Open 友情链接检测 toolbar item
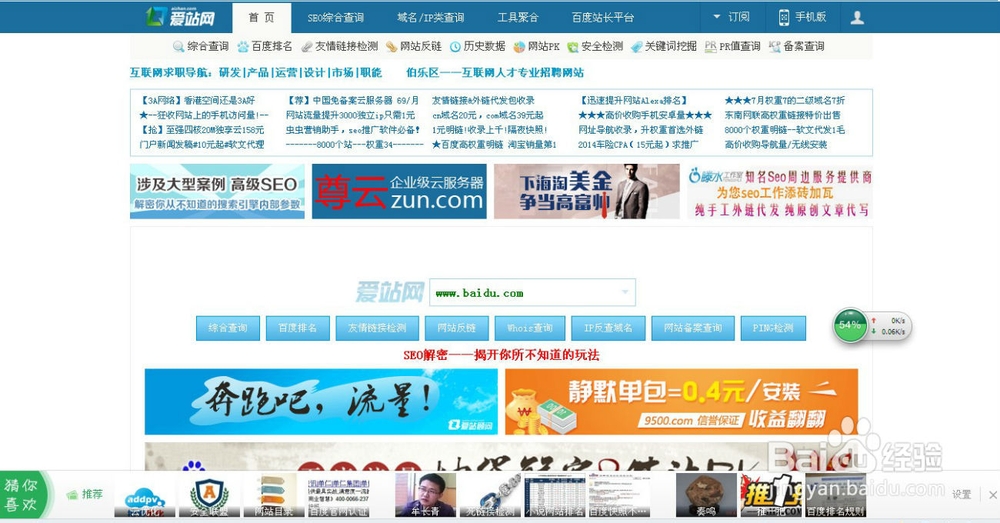The width and height of the screenshot is (1000, 523). (x=339, y=47)
